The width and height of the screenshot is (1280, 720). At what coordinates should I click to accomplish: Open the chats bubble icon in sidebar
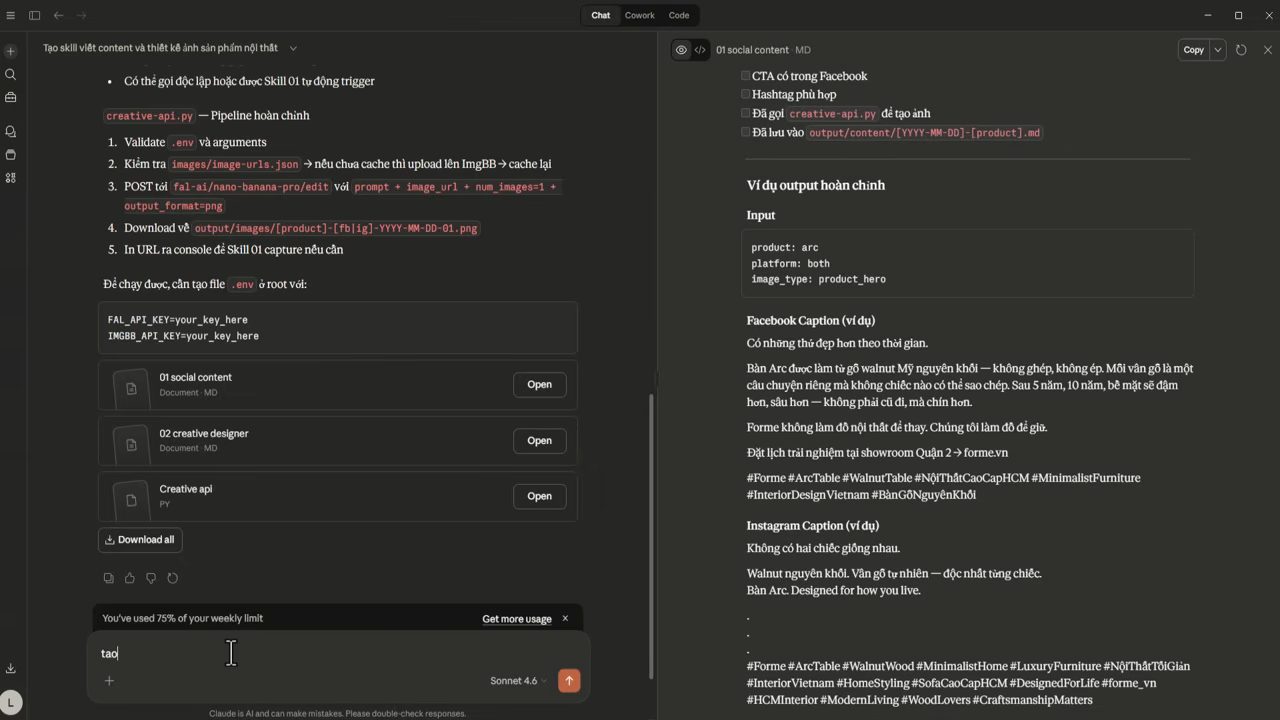click(x=11, y=131)
